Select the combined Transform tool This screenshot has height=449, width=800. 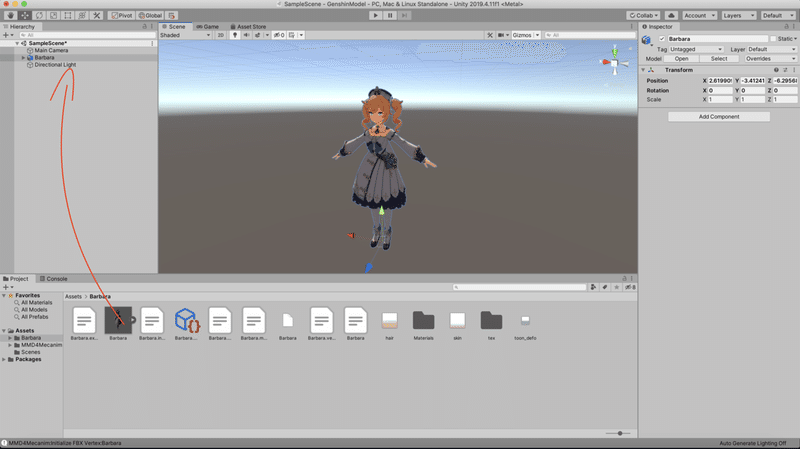click(82, 15)
